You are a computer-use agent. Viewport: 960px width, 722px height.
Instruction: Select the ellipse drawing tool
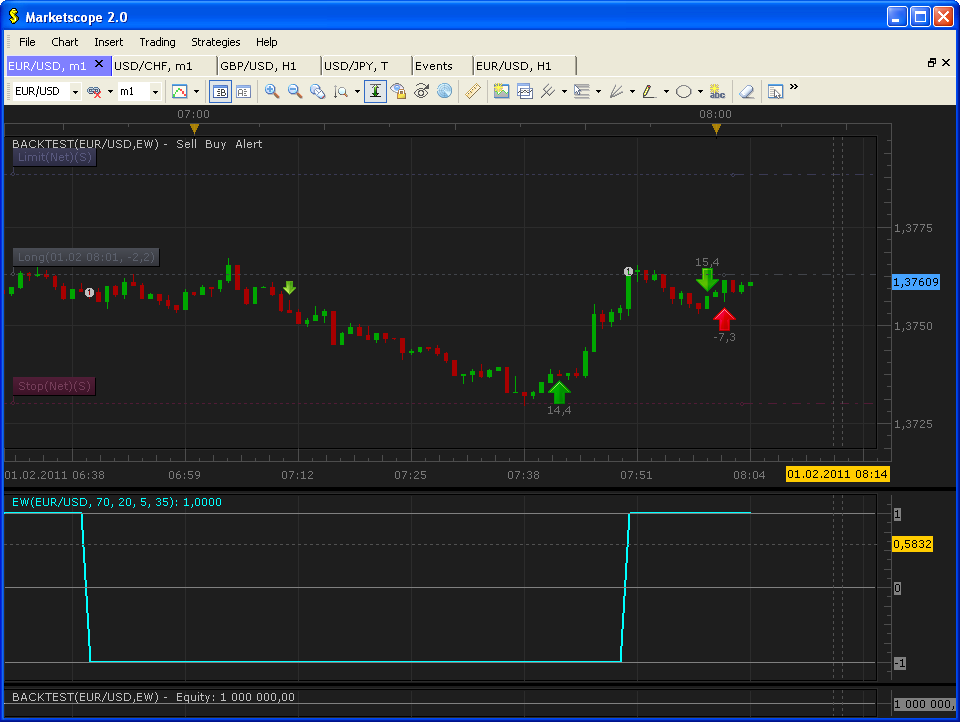pyautogui.click(x=683, y=92)
